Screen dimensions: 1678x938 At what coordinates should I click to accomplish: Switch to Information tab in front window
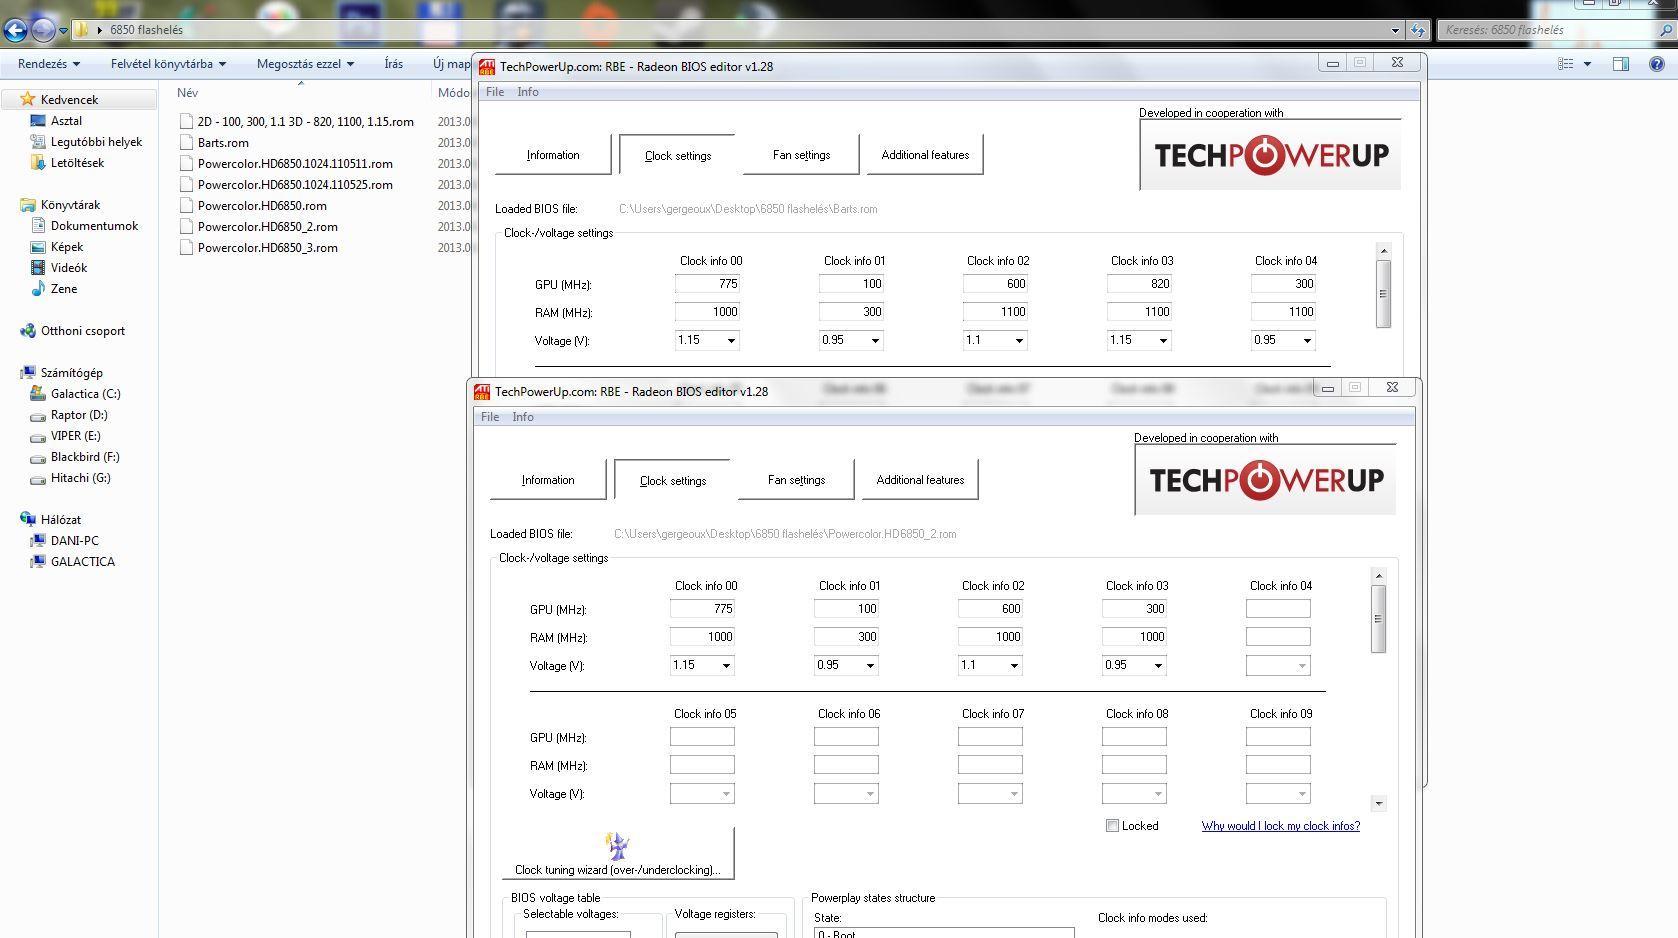(548, 480)
